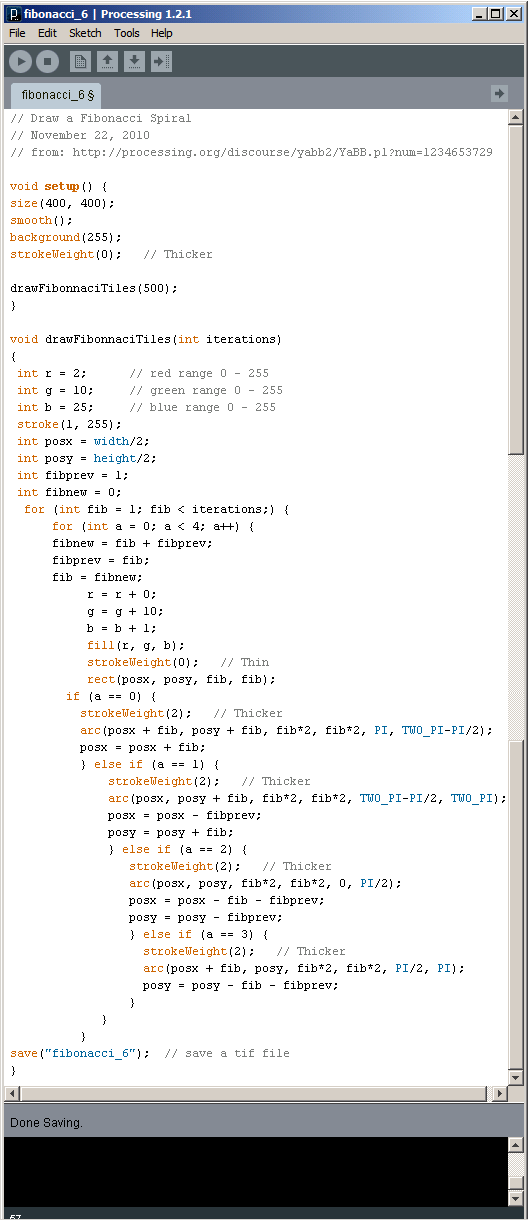Click the 'background(255);' code line
The height and width of the screenshot is (1220, 528).
66,237
